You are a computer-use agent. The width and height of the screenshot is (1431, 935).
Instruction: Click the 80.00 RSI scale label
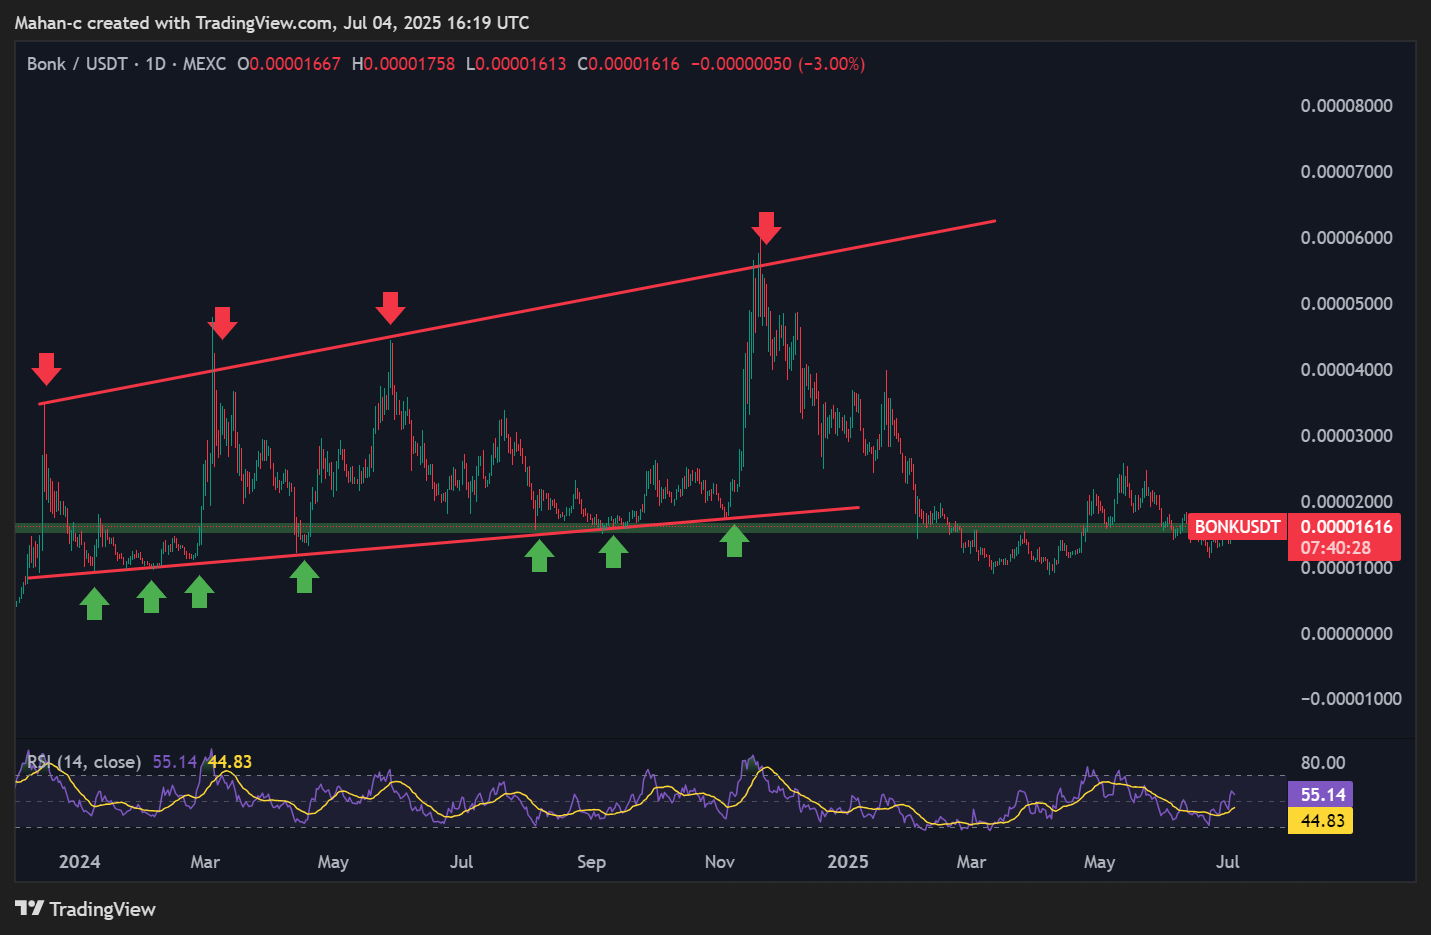point(1323,763)
